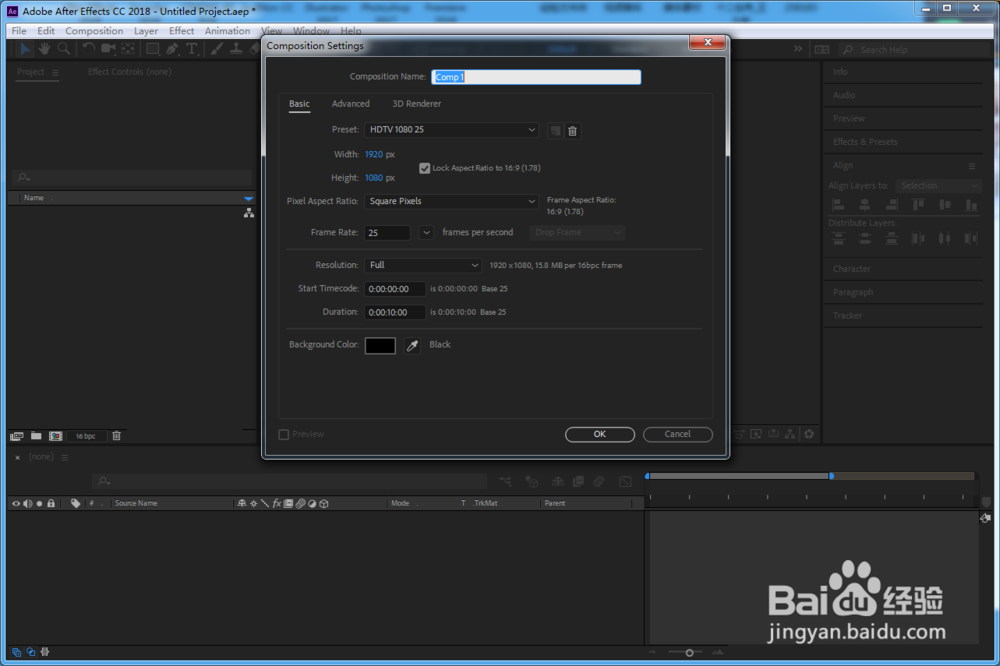Click the timeline zoom slider handle

689,653
